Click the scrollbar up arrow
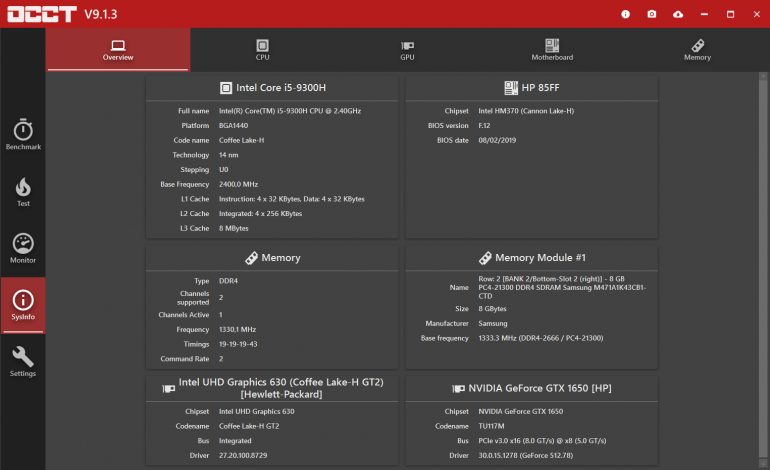 [763, 76]
